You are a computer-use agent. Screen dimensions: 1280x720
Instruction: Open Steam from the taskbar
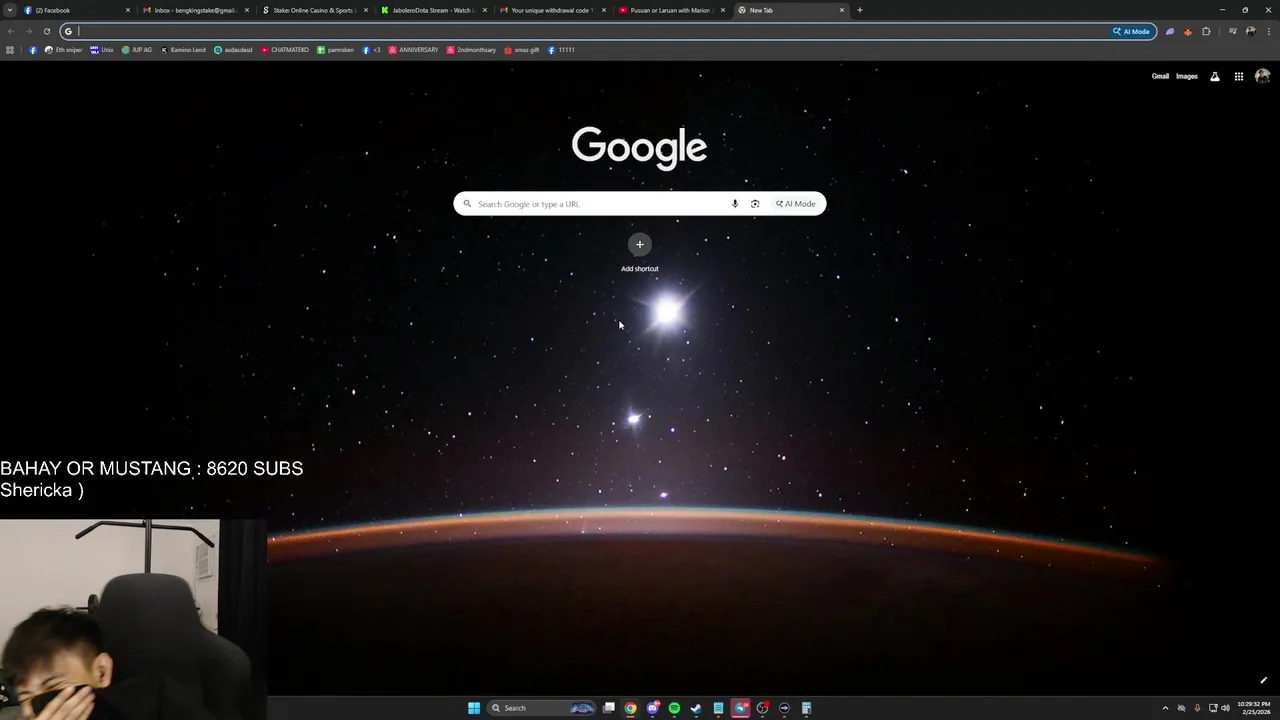[x=696, y=708]
